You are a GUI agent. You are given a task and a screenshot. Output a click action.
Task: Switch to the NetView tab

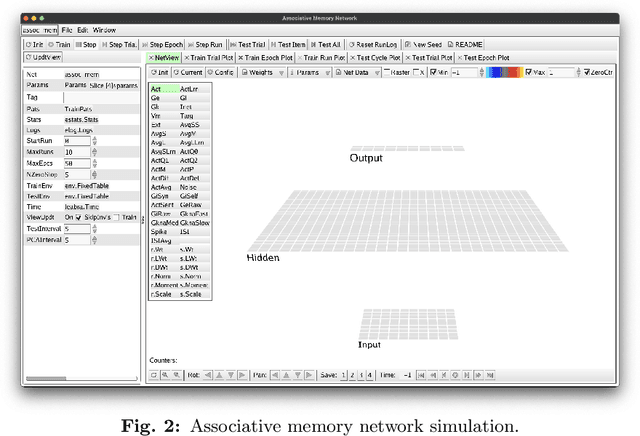tap(163, 58)
